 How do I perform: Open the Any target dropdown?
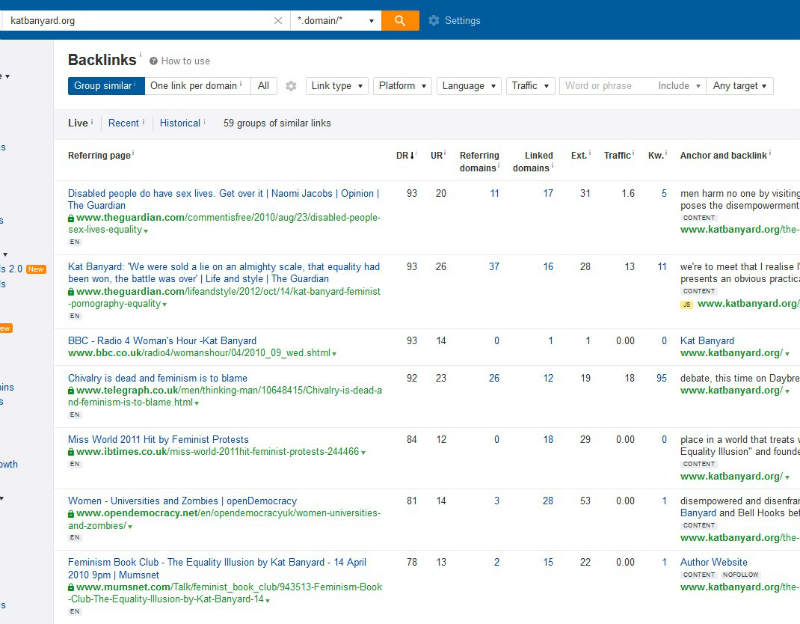(740, 86)
